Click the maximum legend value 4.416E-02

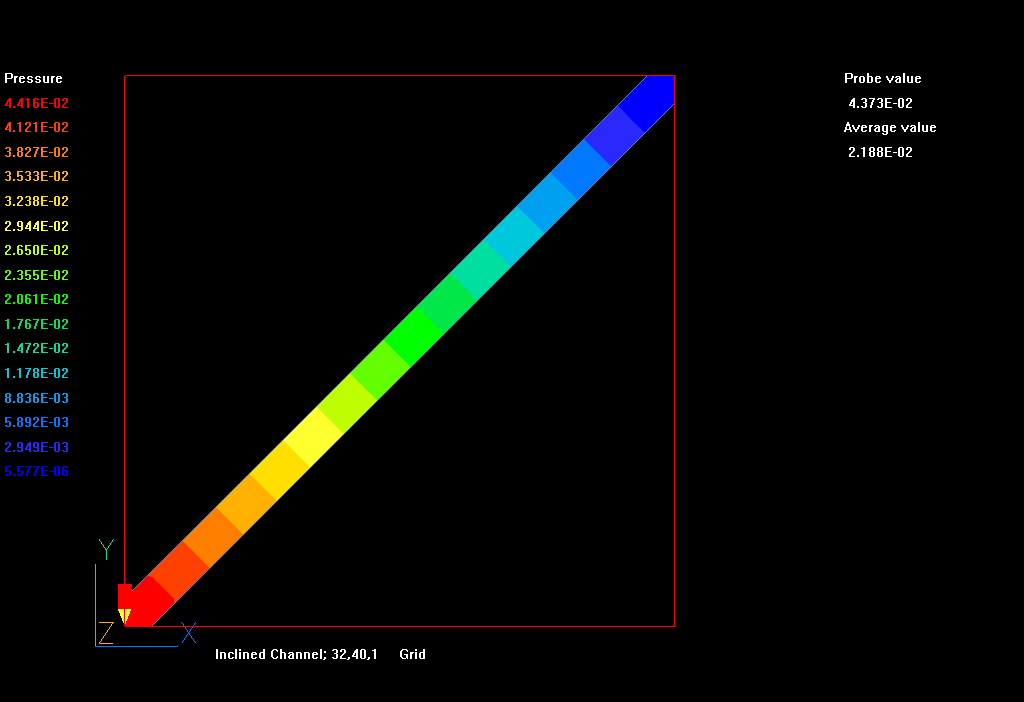pos(37,103)
